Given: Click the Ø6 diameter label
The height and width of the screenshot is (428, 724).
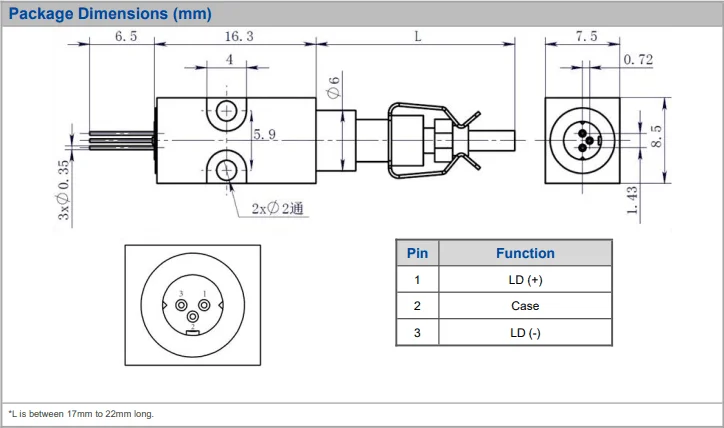Looking at the screenshot, I should 333,87.
